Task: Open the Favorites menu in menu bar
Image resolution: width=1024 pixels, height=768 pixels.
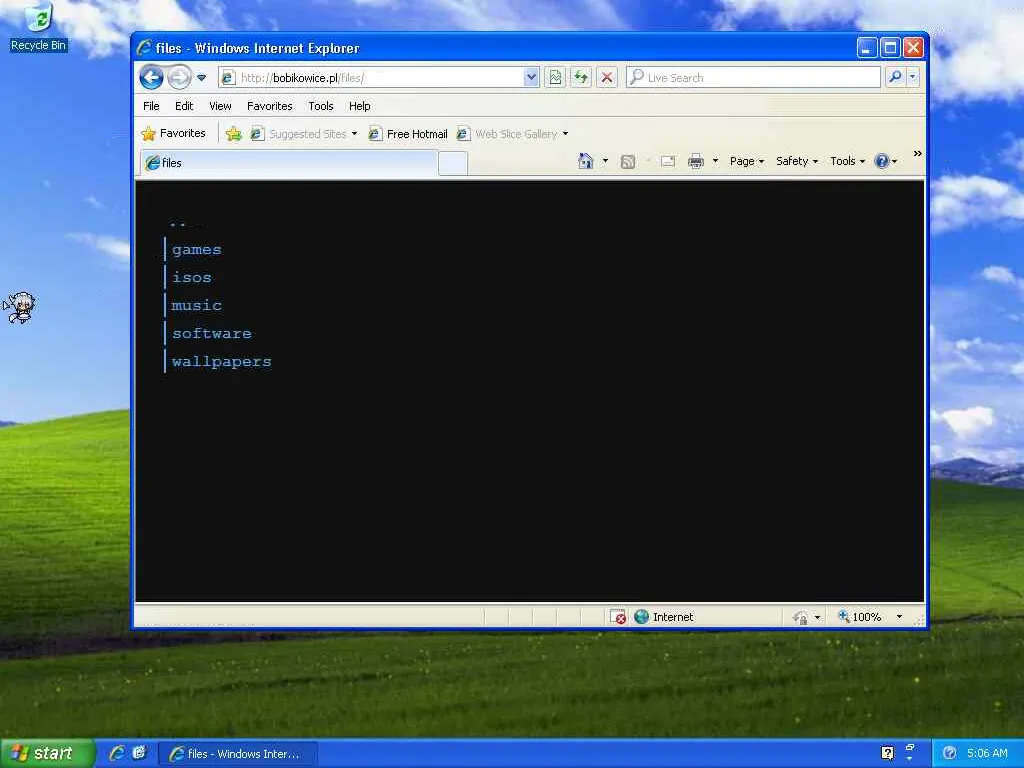Action: point(270,106)
